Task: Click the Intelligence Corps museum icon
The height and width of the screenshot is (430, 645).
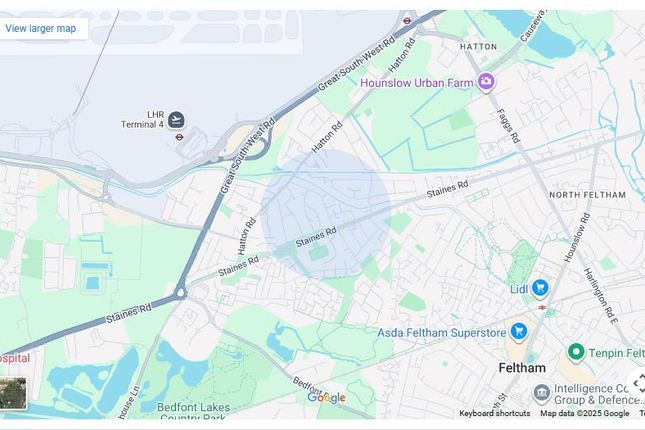Action: pyautogui.click(x=542, y=393)
